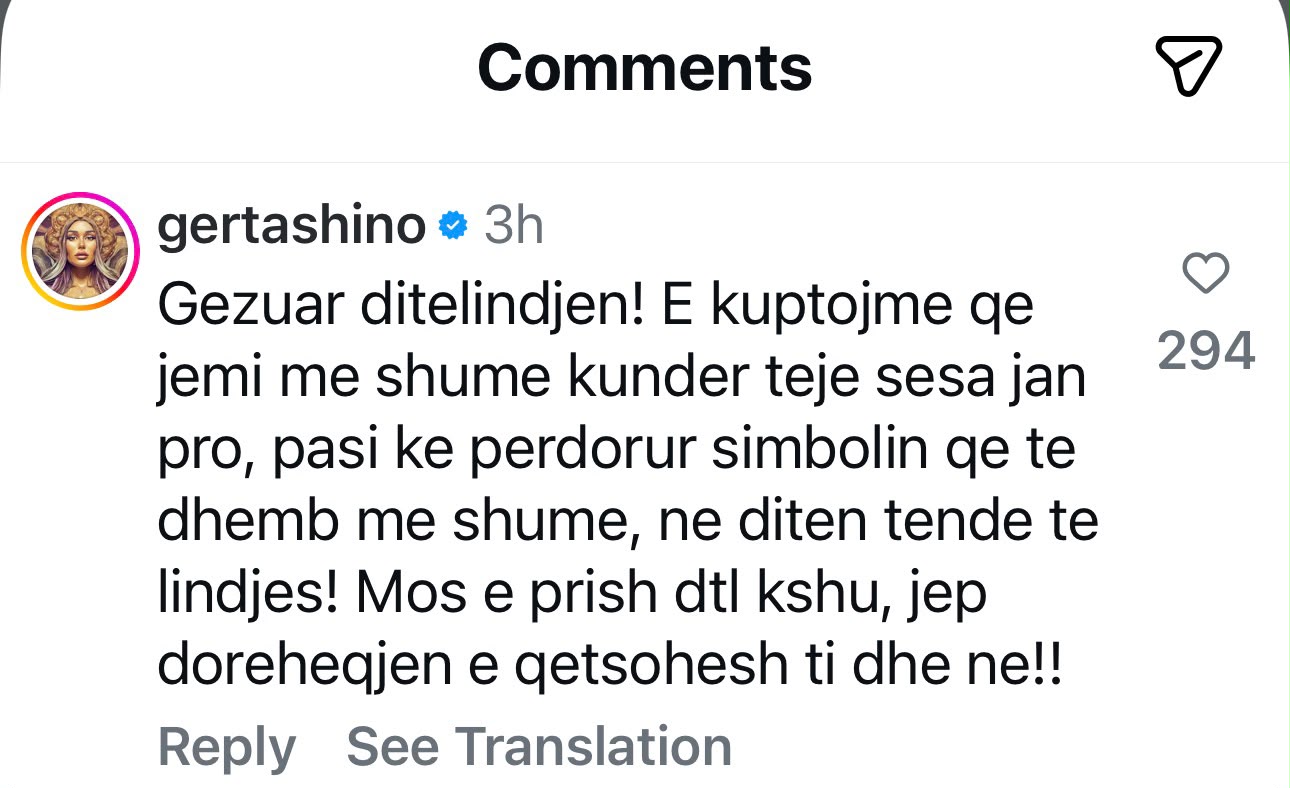
Task: Open gertashino's profile picture
Action: 82,250
